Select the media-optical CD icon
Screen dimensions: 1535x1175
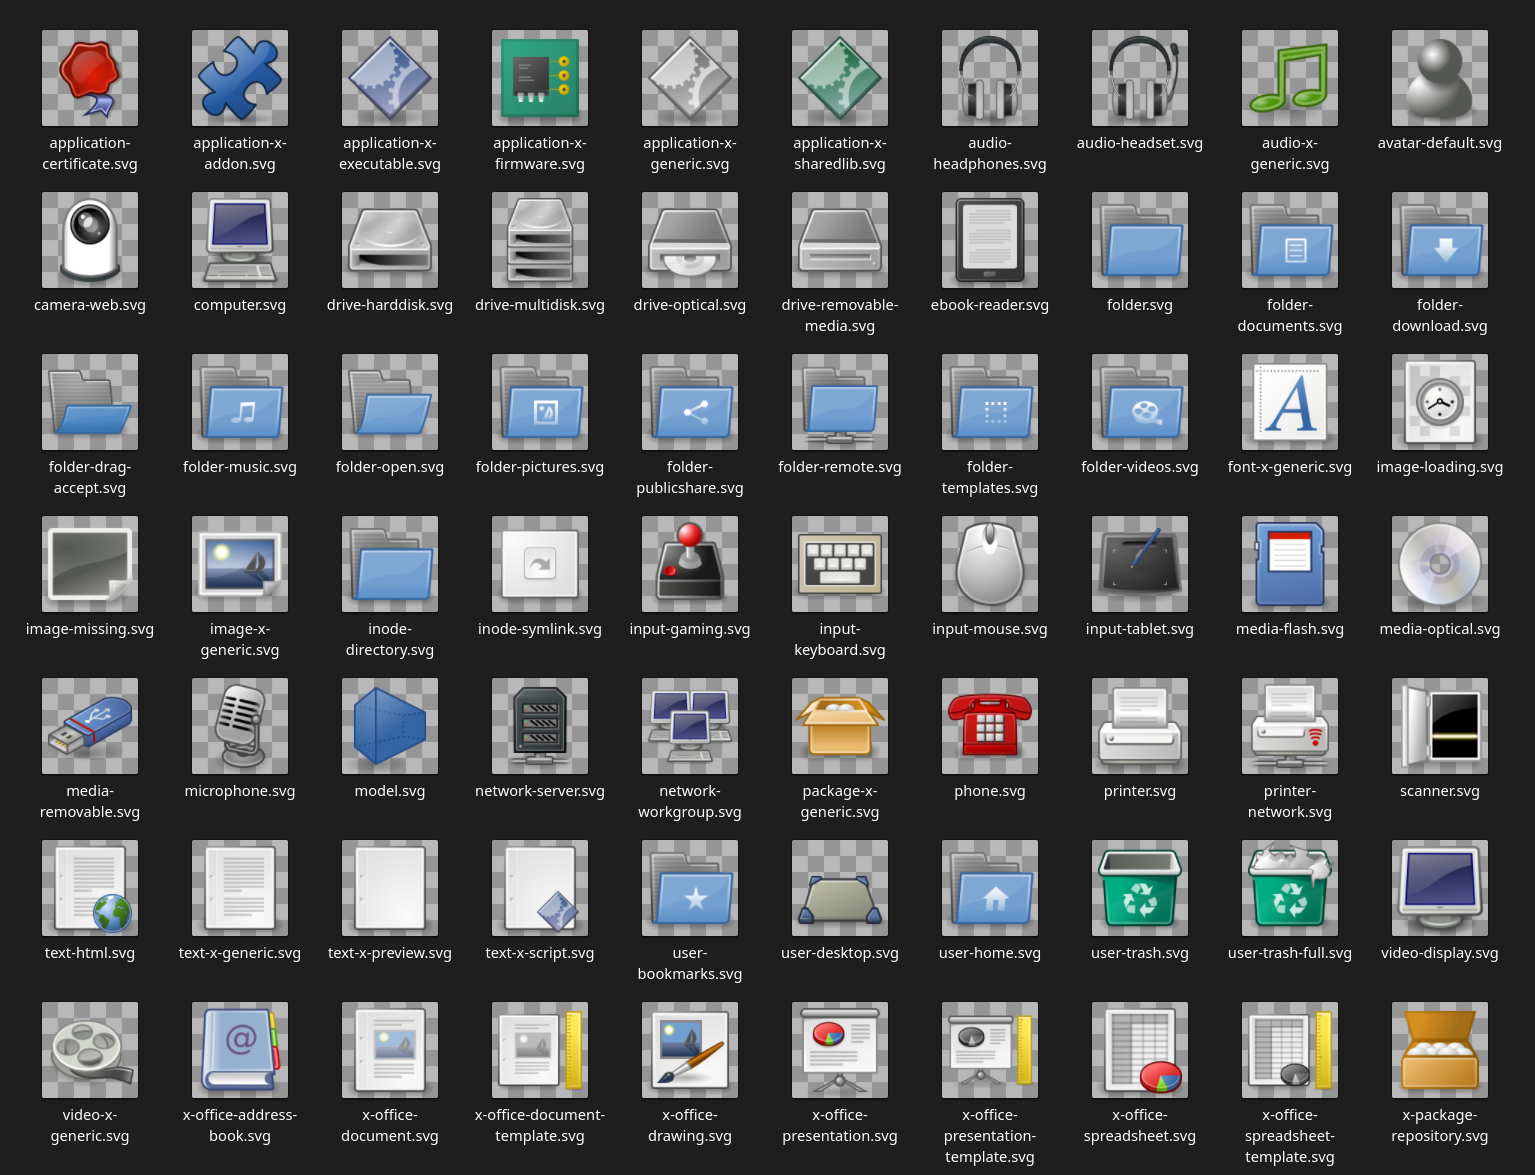click(x=1440, y=564)
